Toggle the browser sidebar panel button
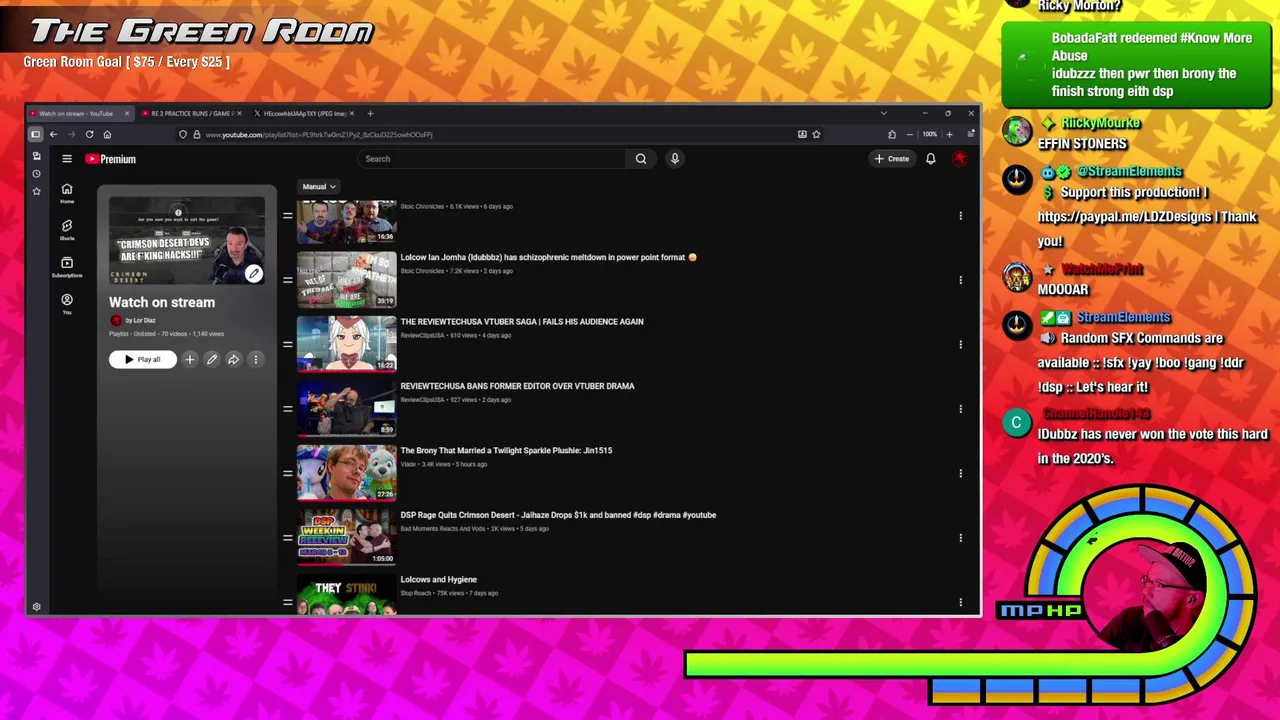Viewport: 1280px width, 720px height. [x=36, y=134]
